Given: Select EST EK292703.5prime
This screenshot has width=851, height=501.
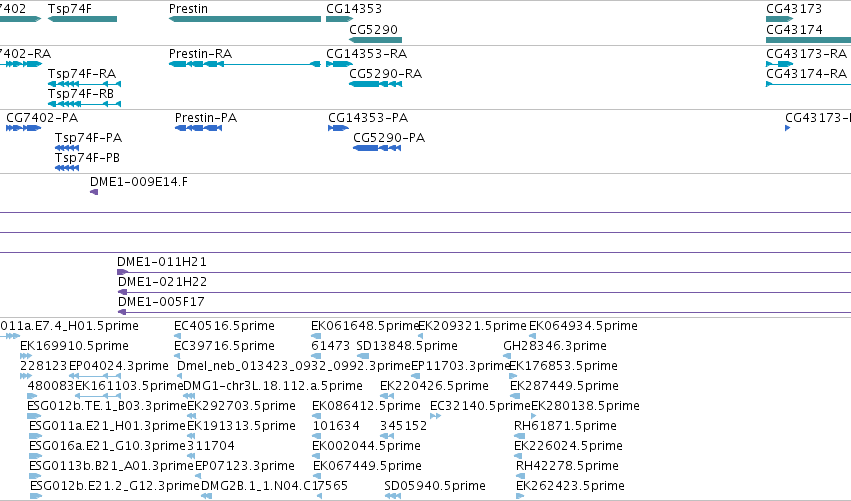Looking at the screenshot, I should pos(242,406).
